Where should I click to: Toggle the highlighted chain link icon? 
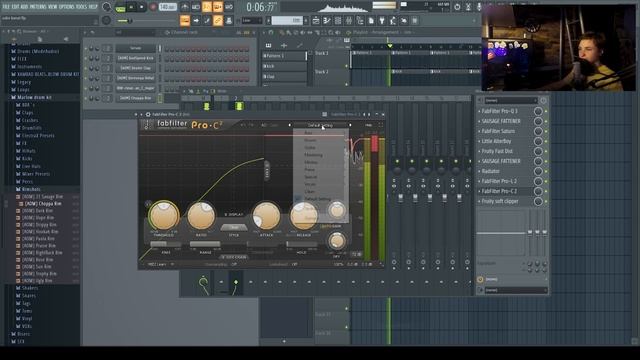(218, 20)
